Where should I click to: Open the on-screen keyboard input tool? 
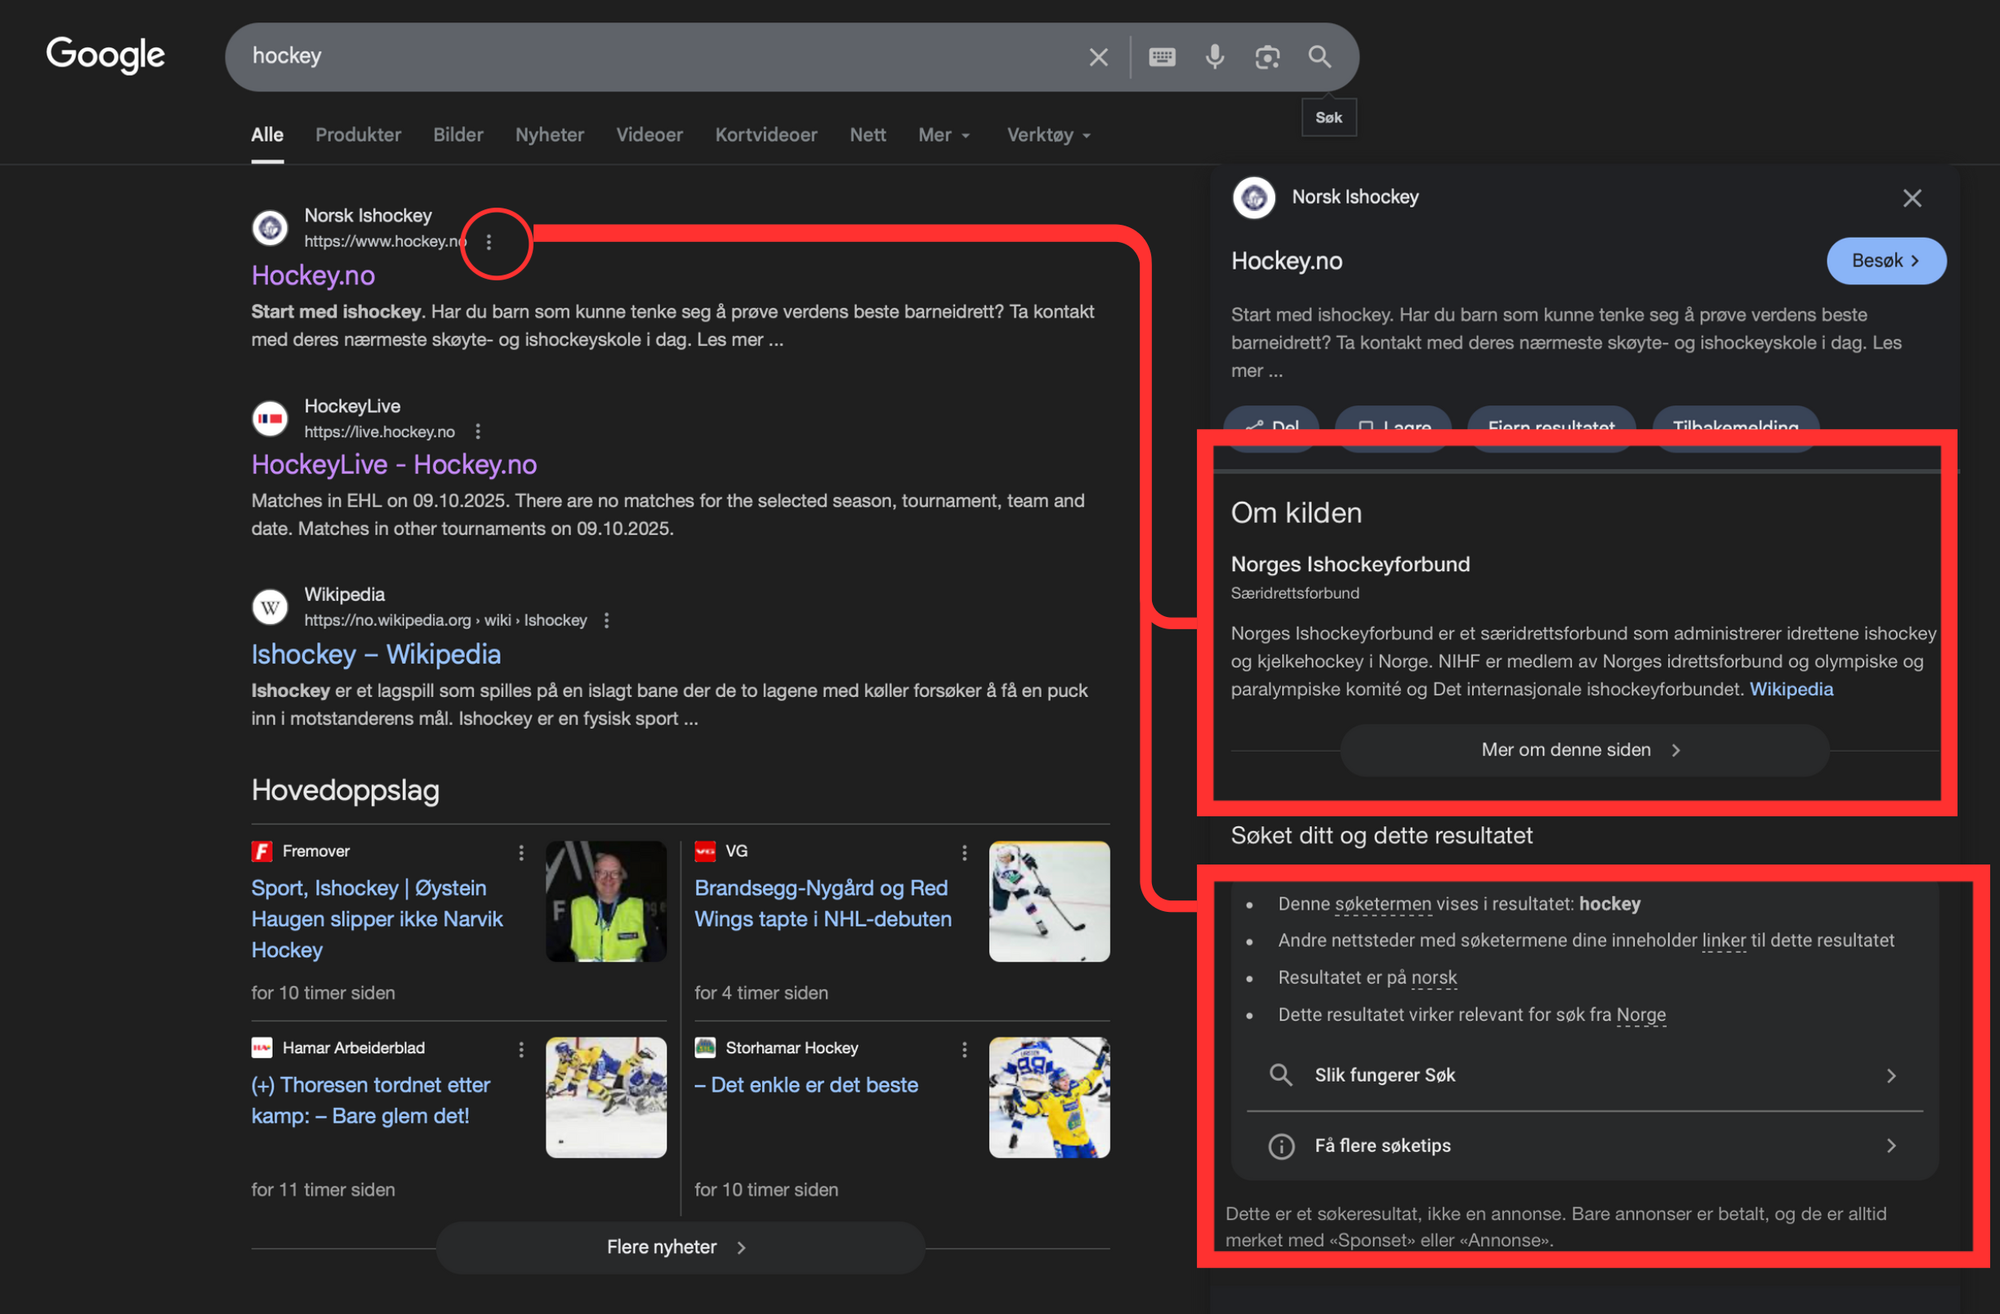click(1162, 57)
